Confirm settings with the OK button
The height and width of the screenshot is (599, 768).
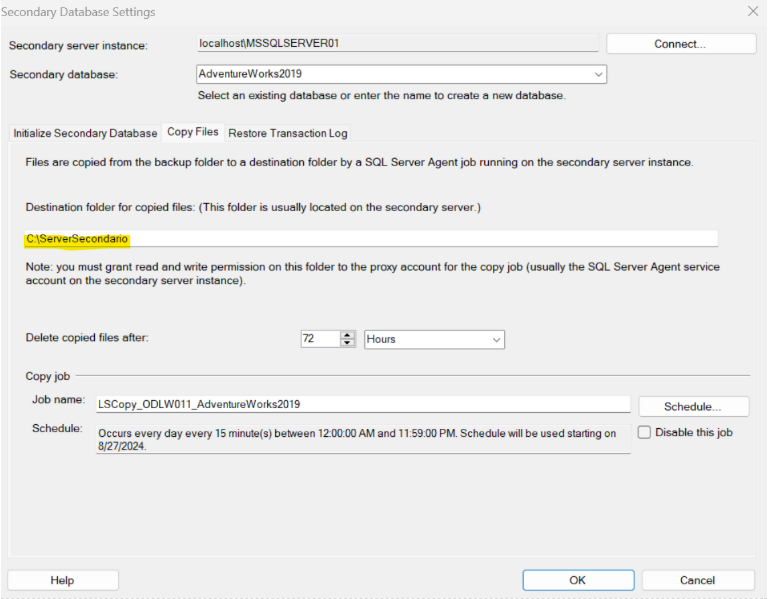(x=578, y=580)
